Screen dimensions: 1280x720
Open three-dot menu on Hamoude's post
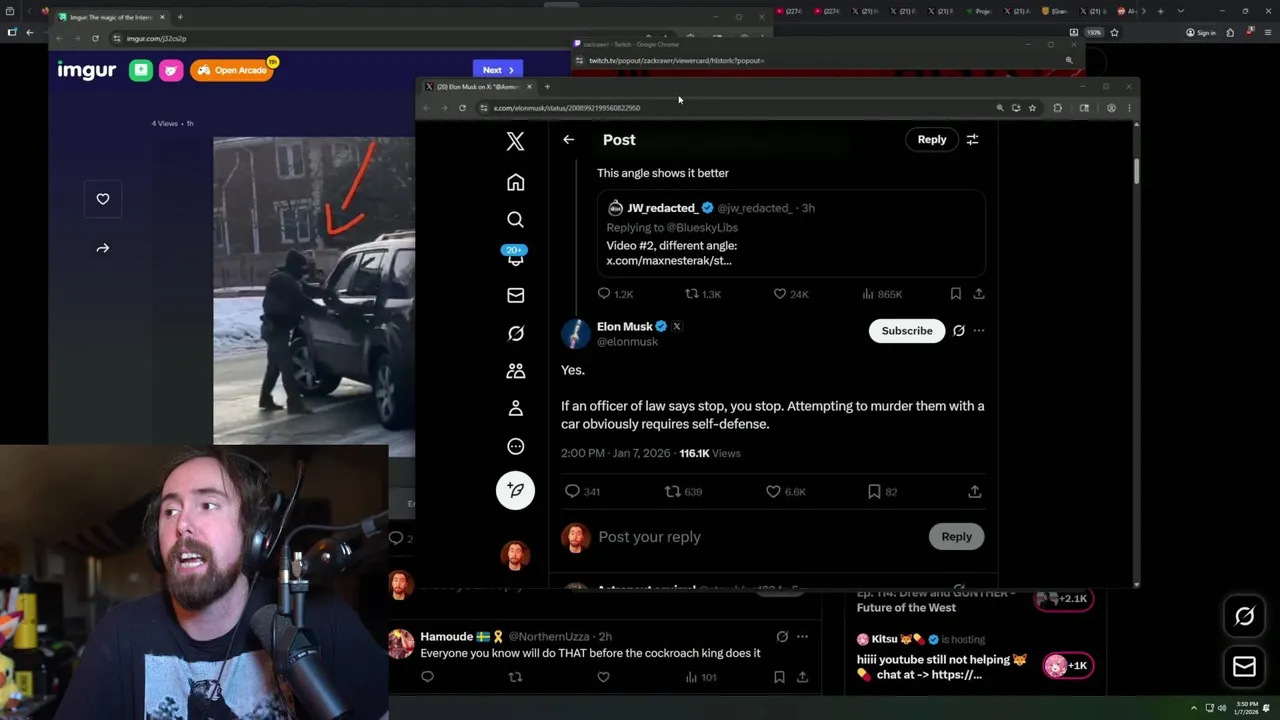tap(802, 637)
